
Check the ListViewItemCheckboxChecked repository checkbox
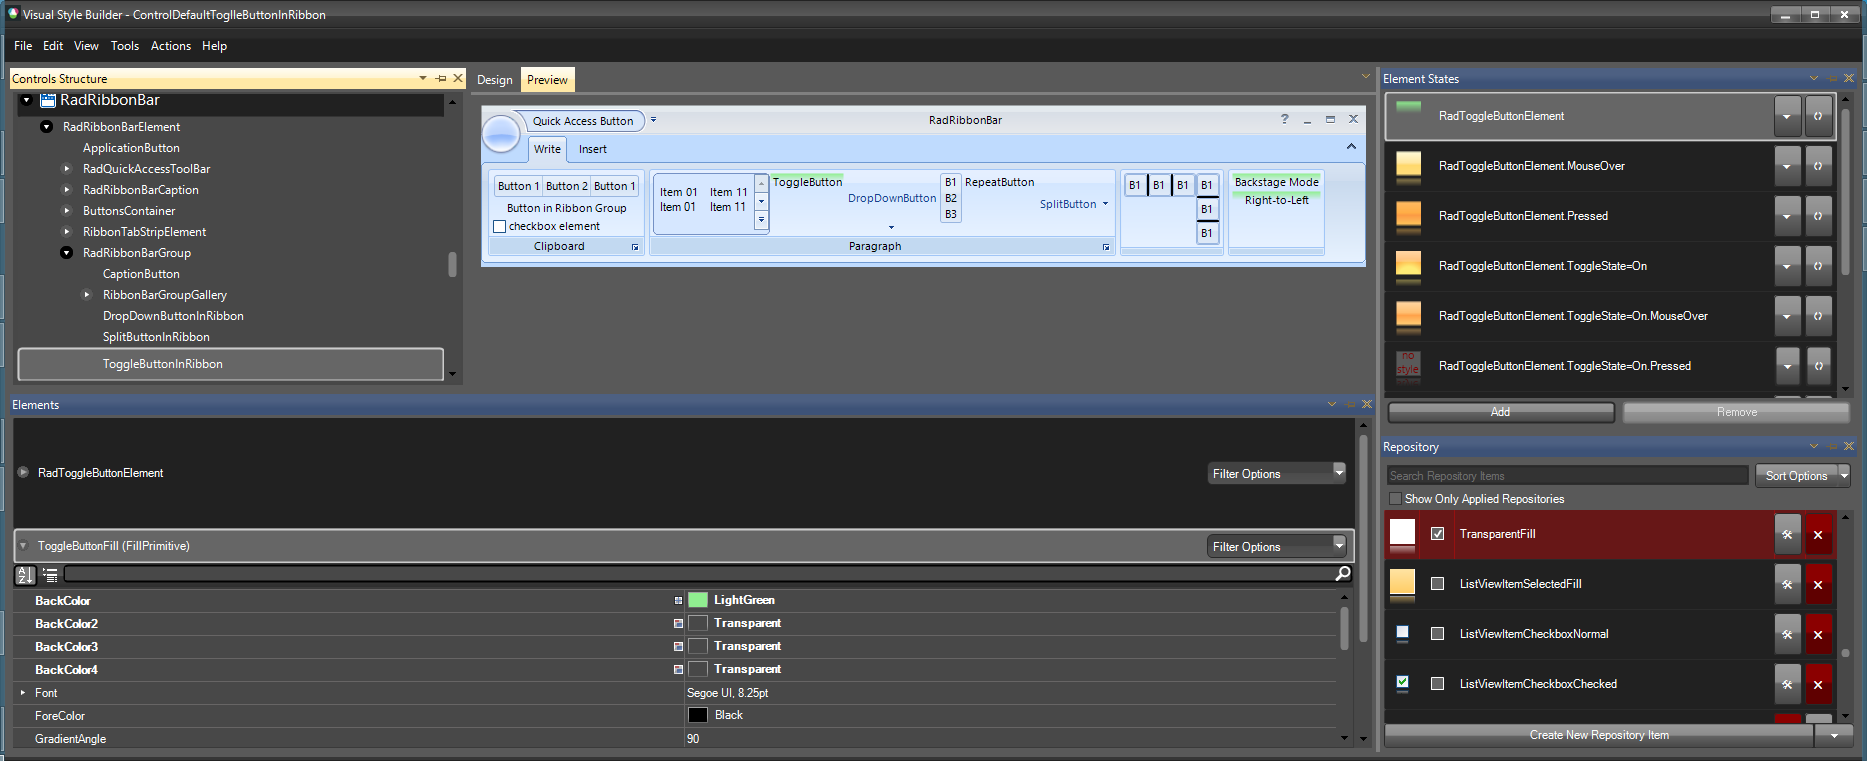click(1437, 684)
